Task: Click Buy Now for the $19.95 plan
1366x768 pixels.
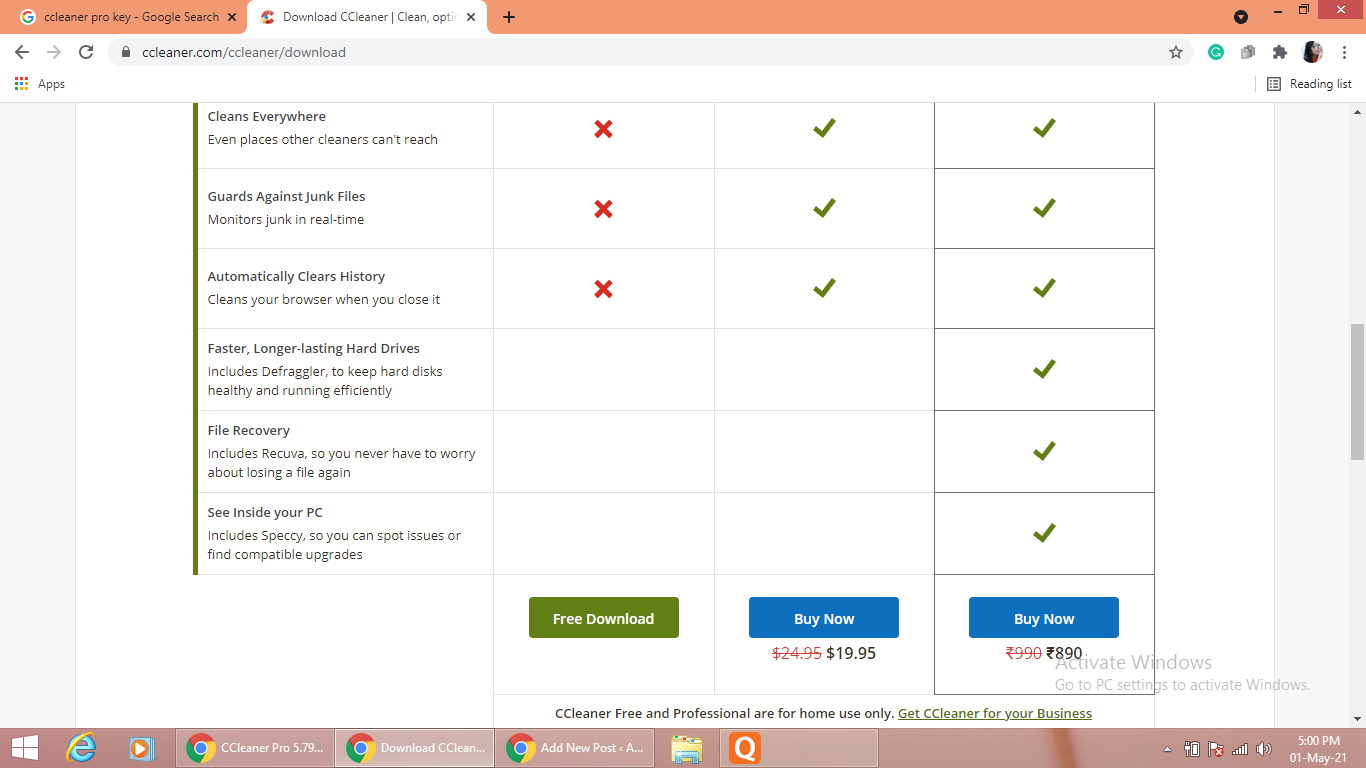Action: [824, 618]
